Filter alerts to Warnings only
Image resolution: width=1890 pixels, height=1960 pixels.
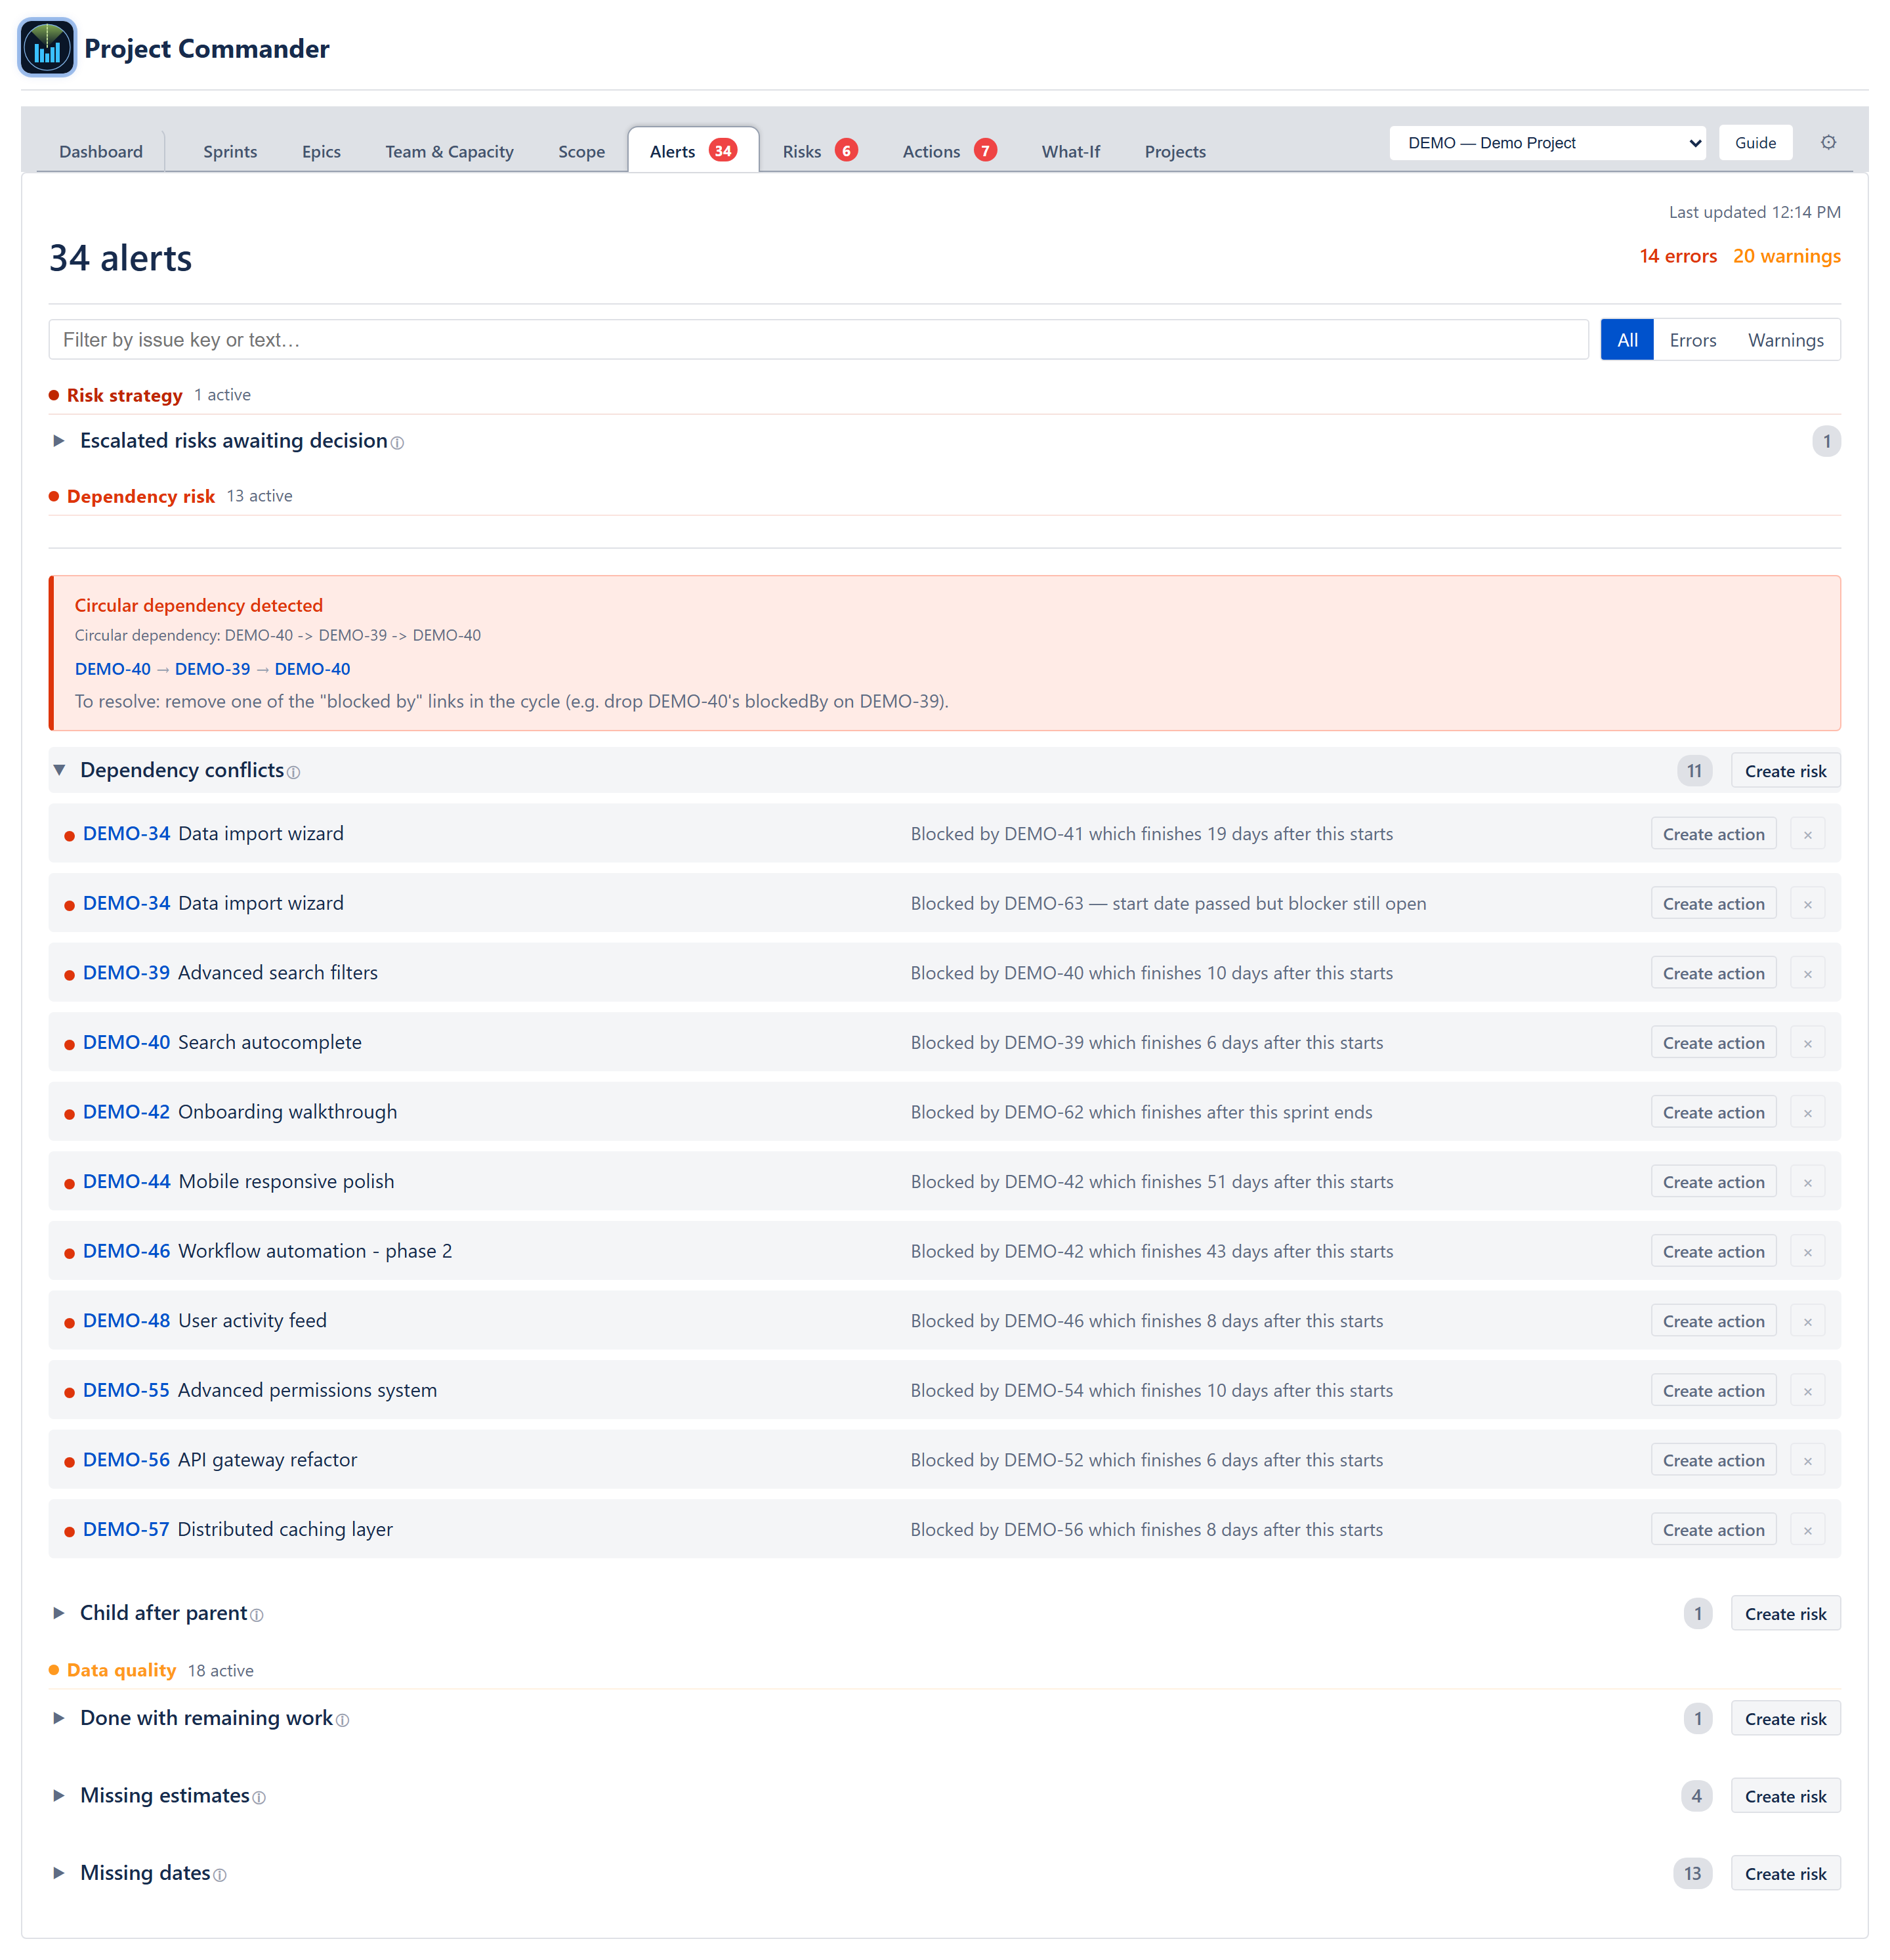pos(1785,340)
